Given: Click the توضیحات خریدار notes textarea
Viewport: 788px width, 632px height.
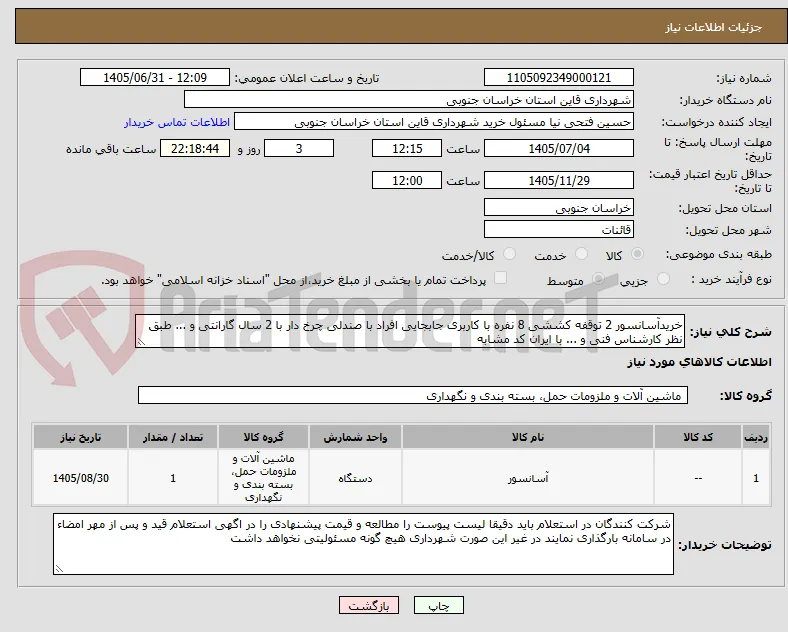Looking at the screenshot, I should (x=363, y=544).
